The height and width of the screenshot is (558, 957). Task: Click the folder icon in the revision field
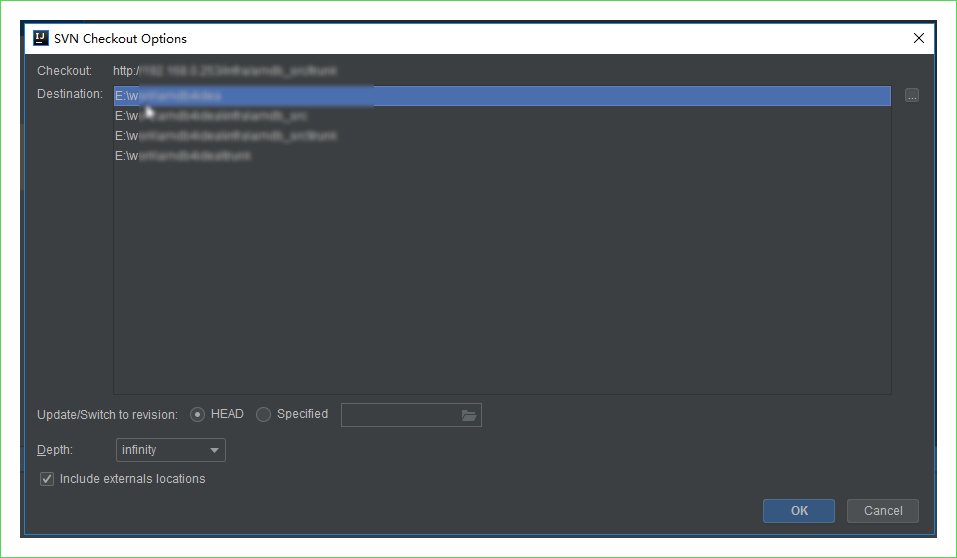point(469,415)
